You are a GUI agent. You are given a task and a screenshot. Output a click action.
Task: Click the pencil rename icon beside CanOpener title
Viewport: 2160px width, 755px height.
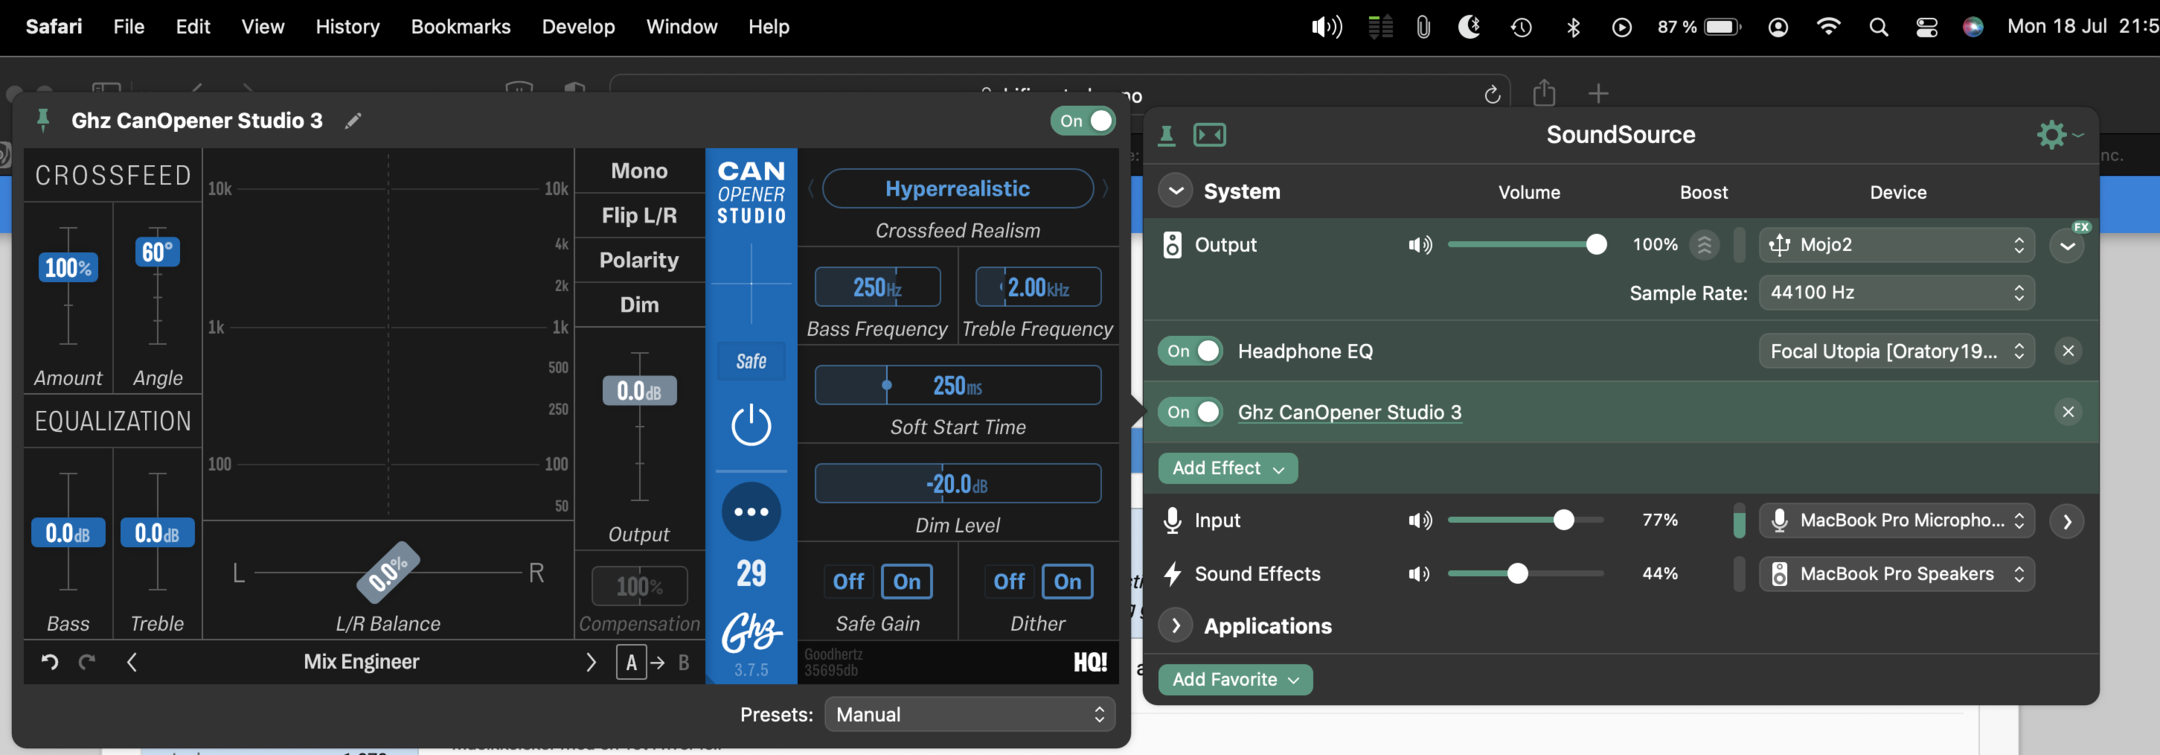pyautogui.click(x=353, y=121)
